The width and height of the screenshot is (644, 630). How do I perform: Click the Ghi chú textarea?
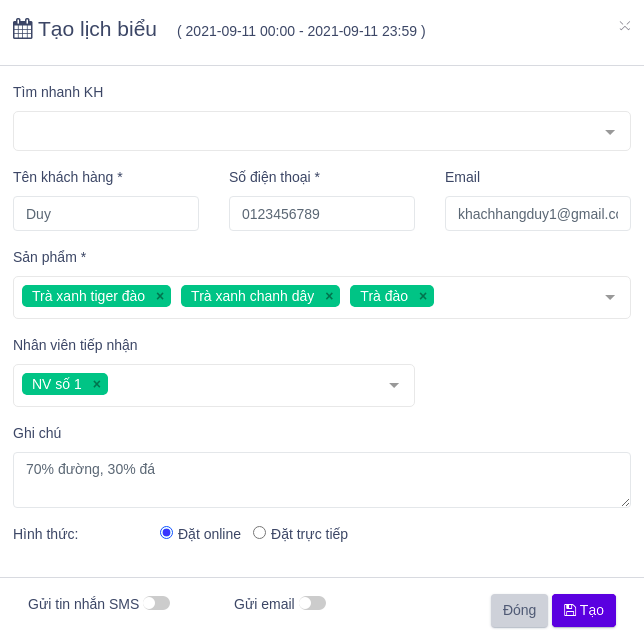point(321,480)
